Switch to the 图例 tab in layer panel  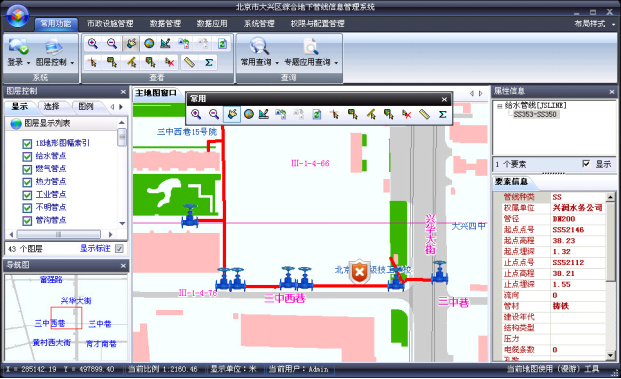click(86, 107)
